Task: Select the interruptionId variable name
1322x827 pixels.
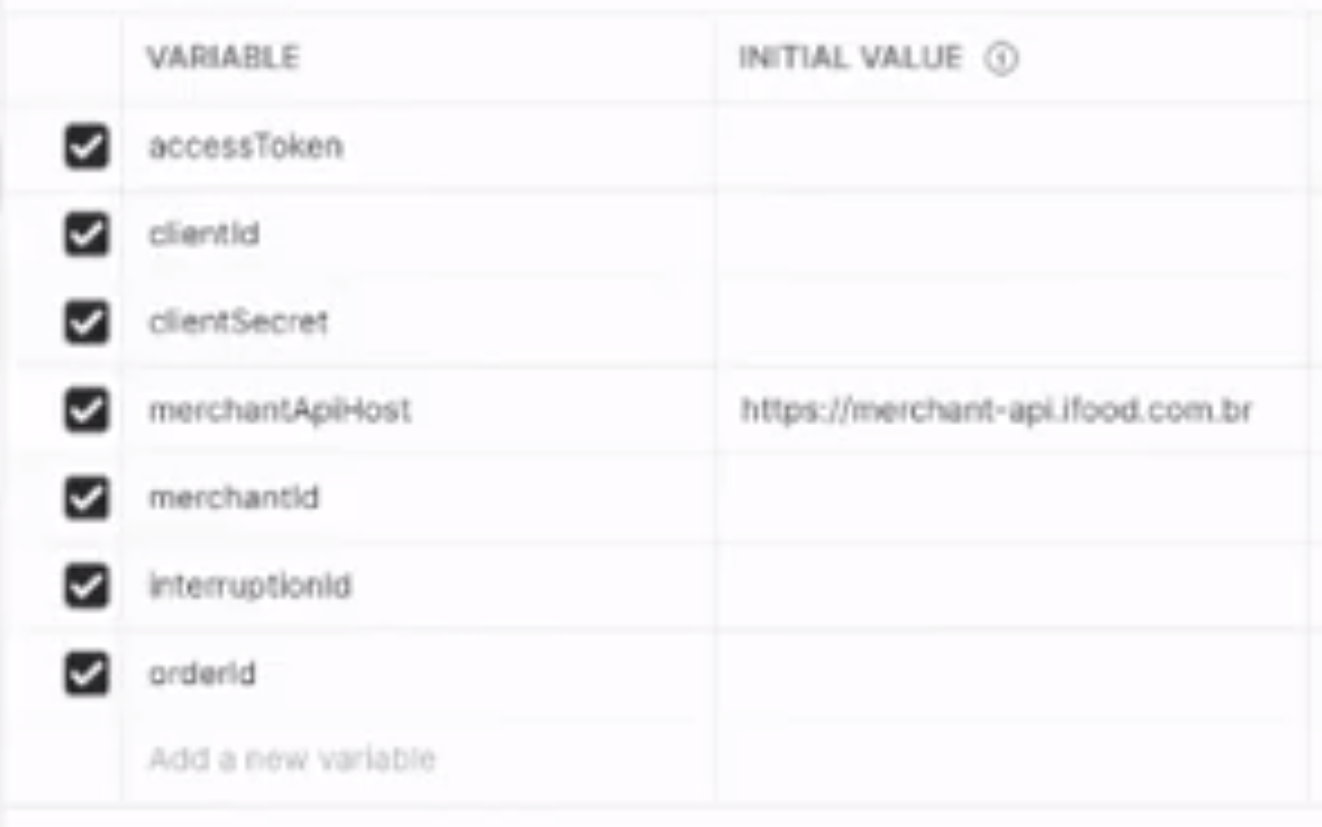Action: 250,586
